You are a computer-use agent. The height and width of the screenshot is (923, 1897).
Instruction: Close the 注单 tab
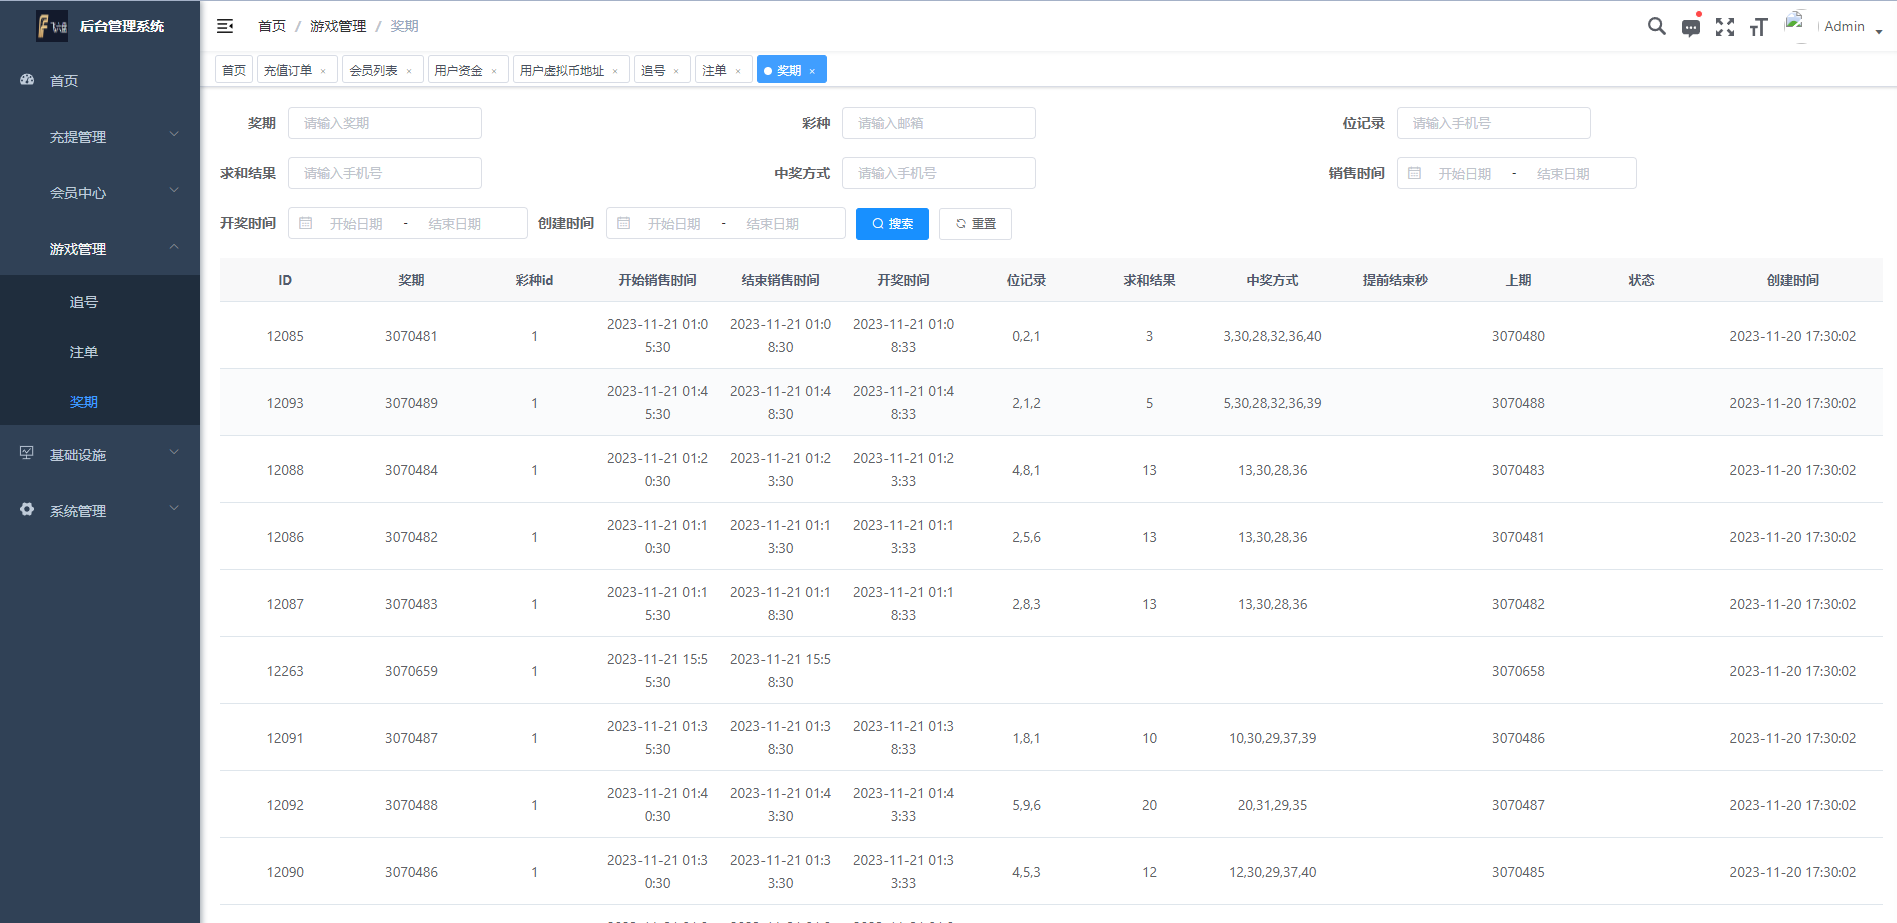[738, 69]
